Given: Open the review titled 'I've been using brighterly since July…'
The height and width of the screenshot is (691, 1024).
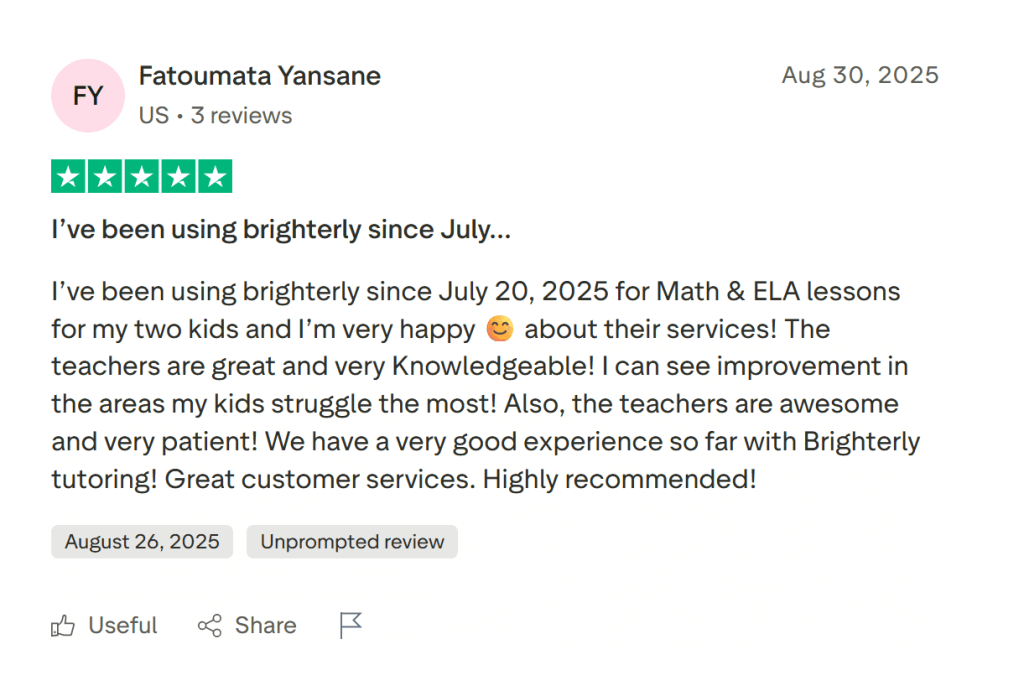Looking at the screenshot, I should (x=281, y=229).
